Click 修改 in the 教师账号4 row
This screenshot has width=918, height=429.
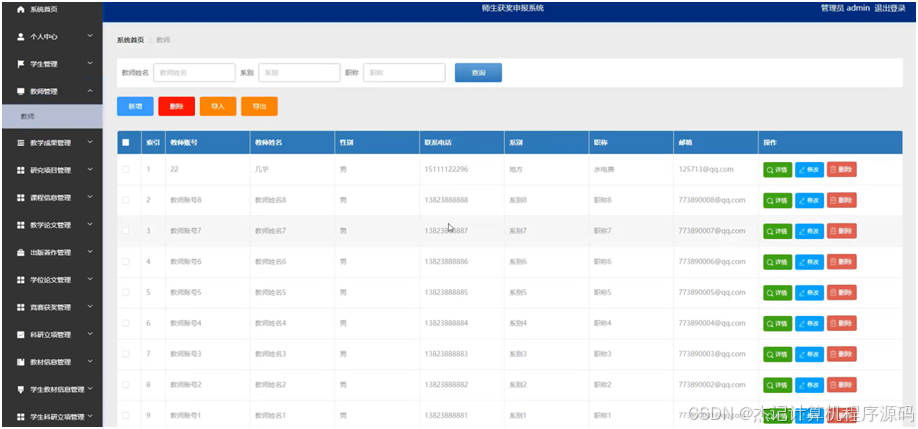click(809, 323)
